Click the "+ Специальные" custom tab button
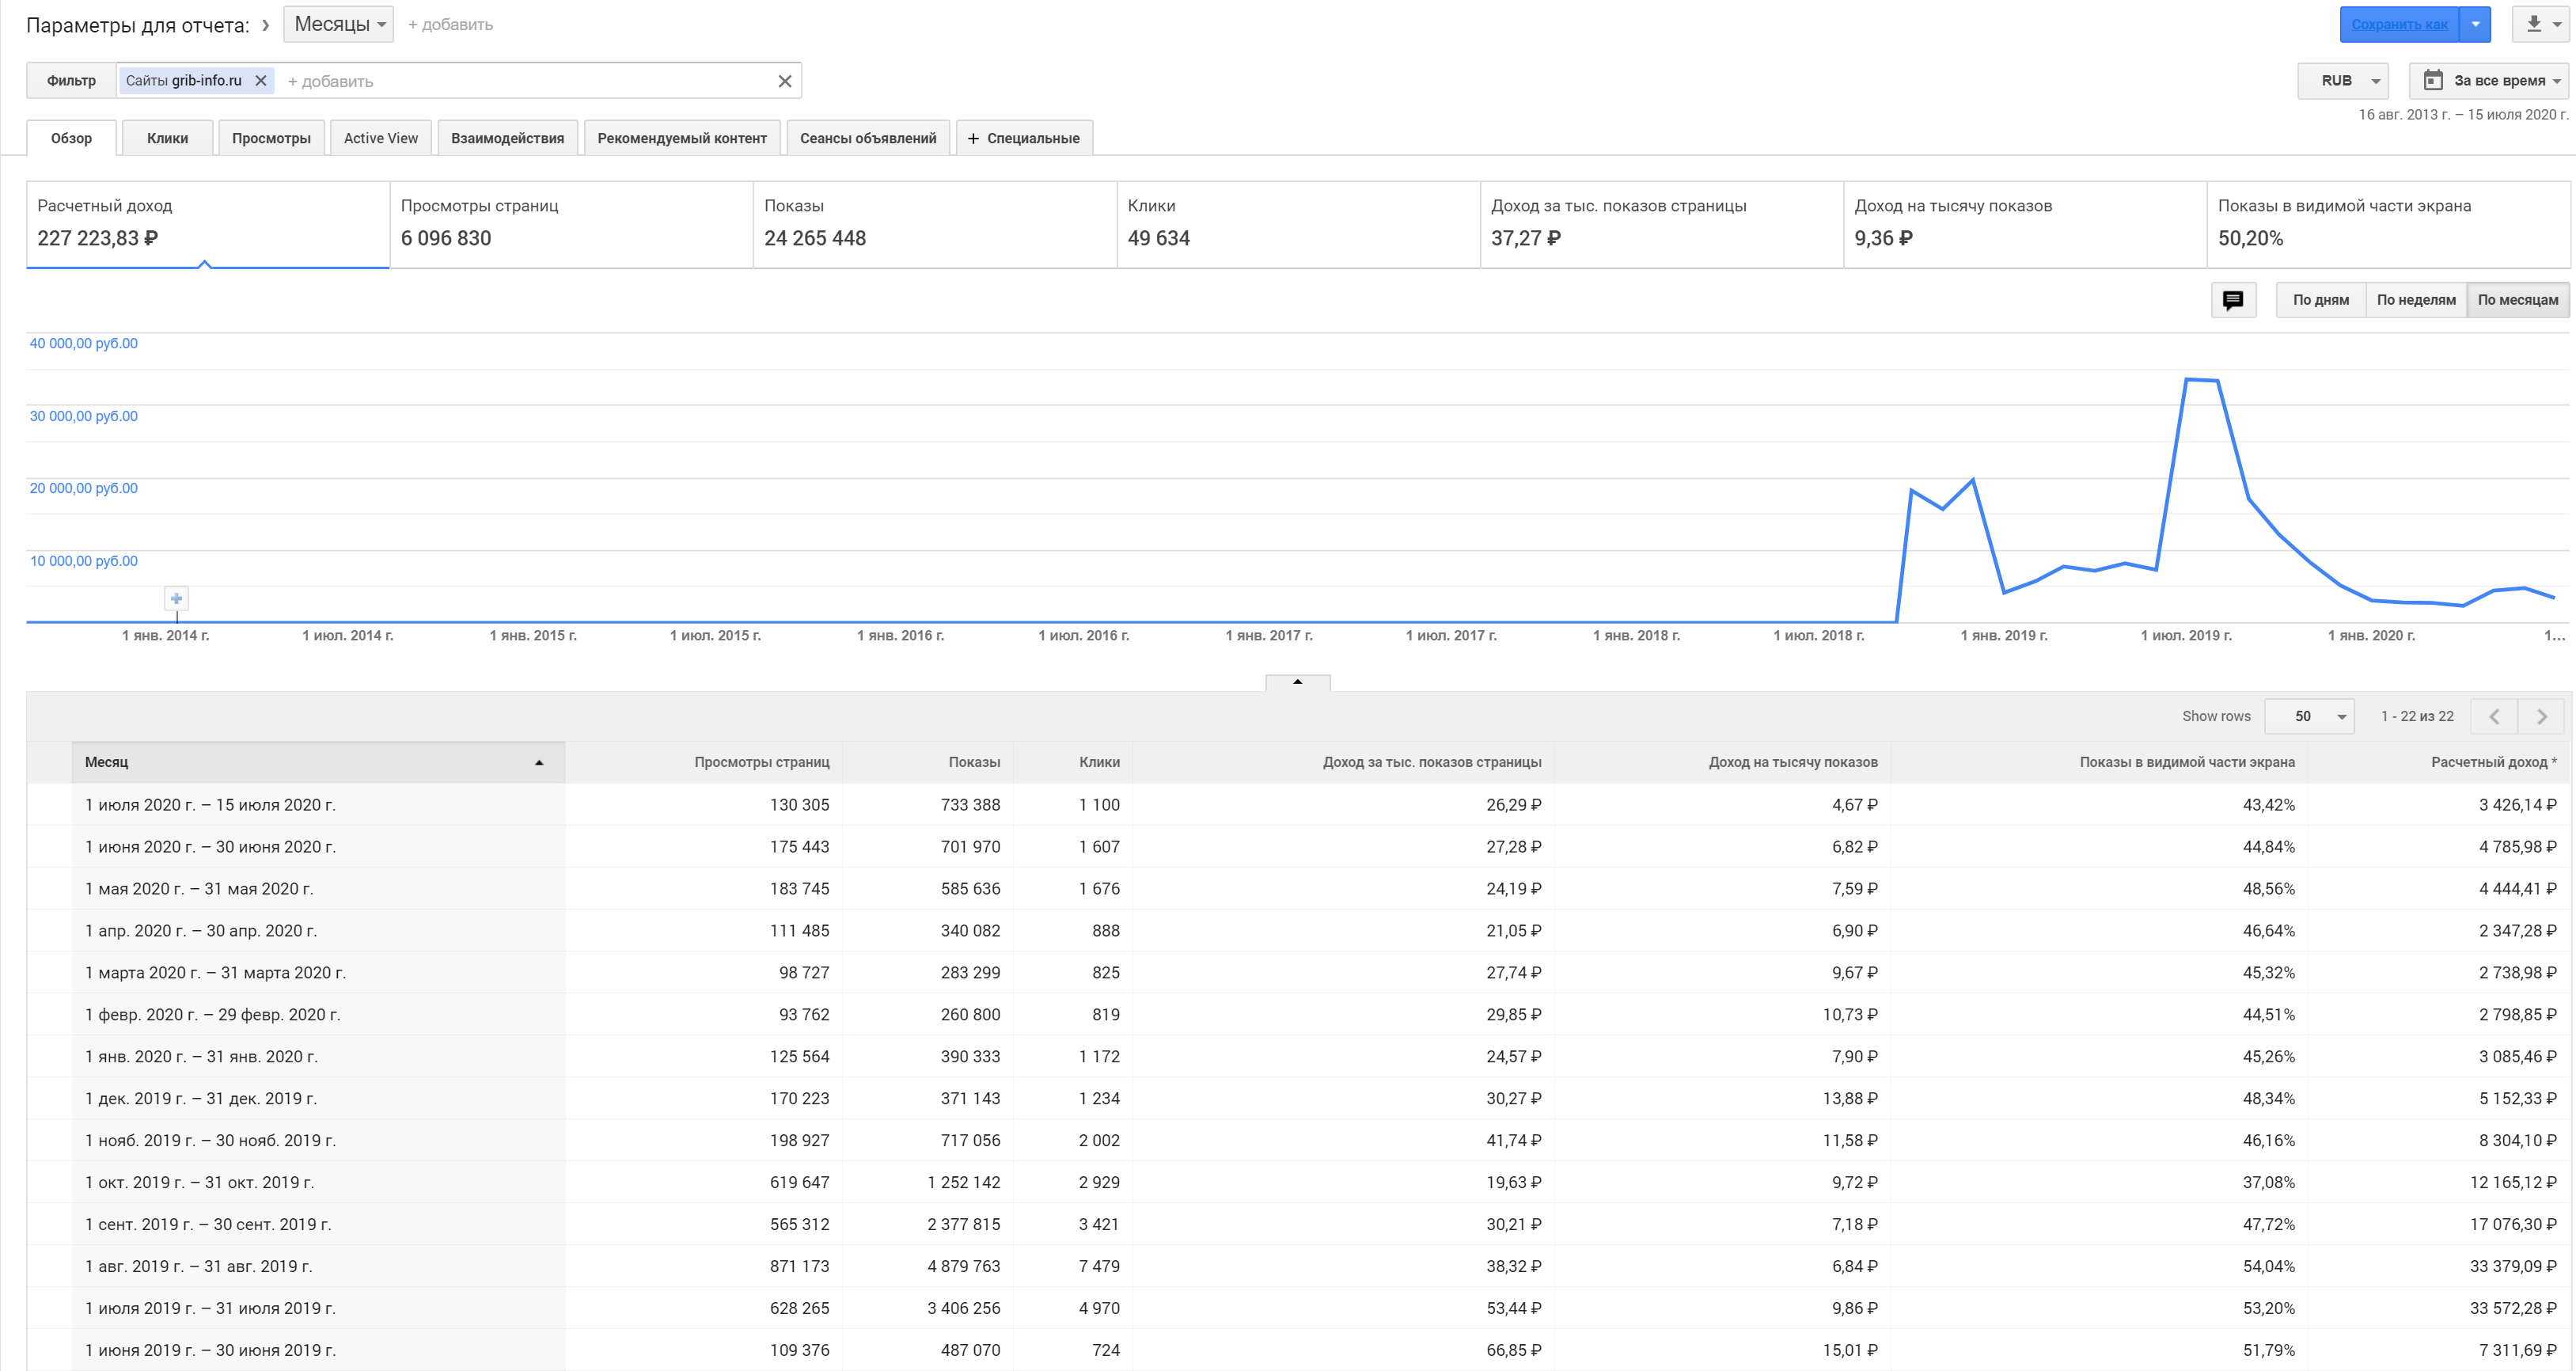Image resolution: width=2576 pixels, height=1371 pixels. pos(1023,138)
